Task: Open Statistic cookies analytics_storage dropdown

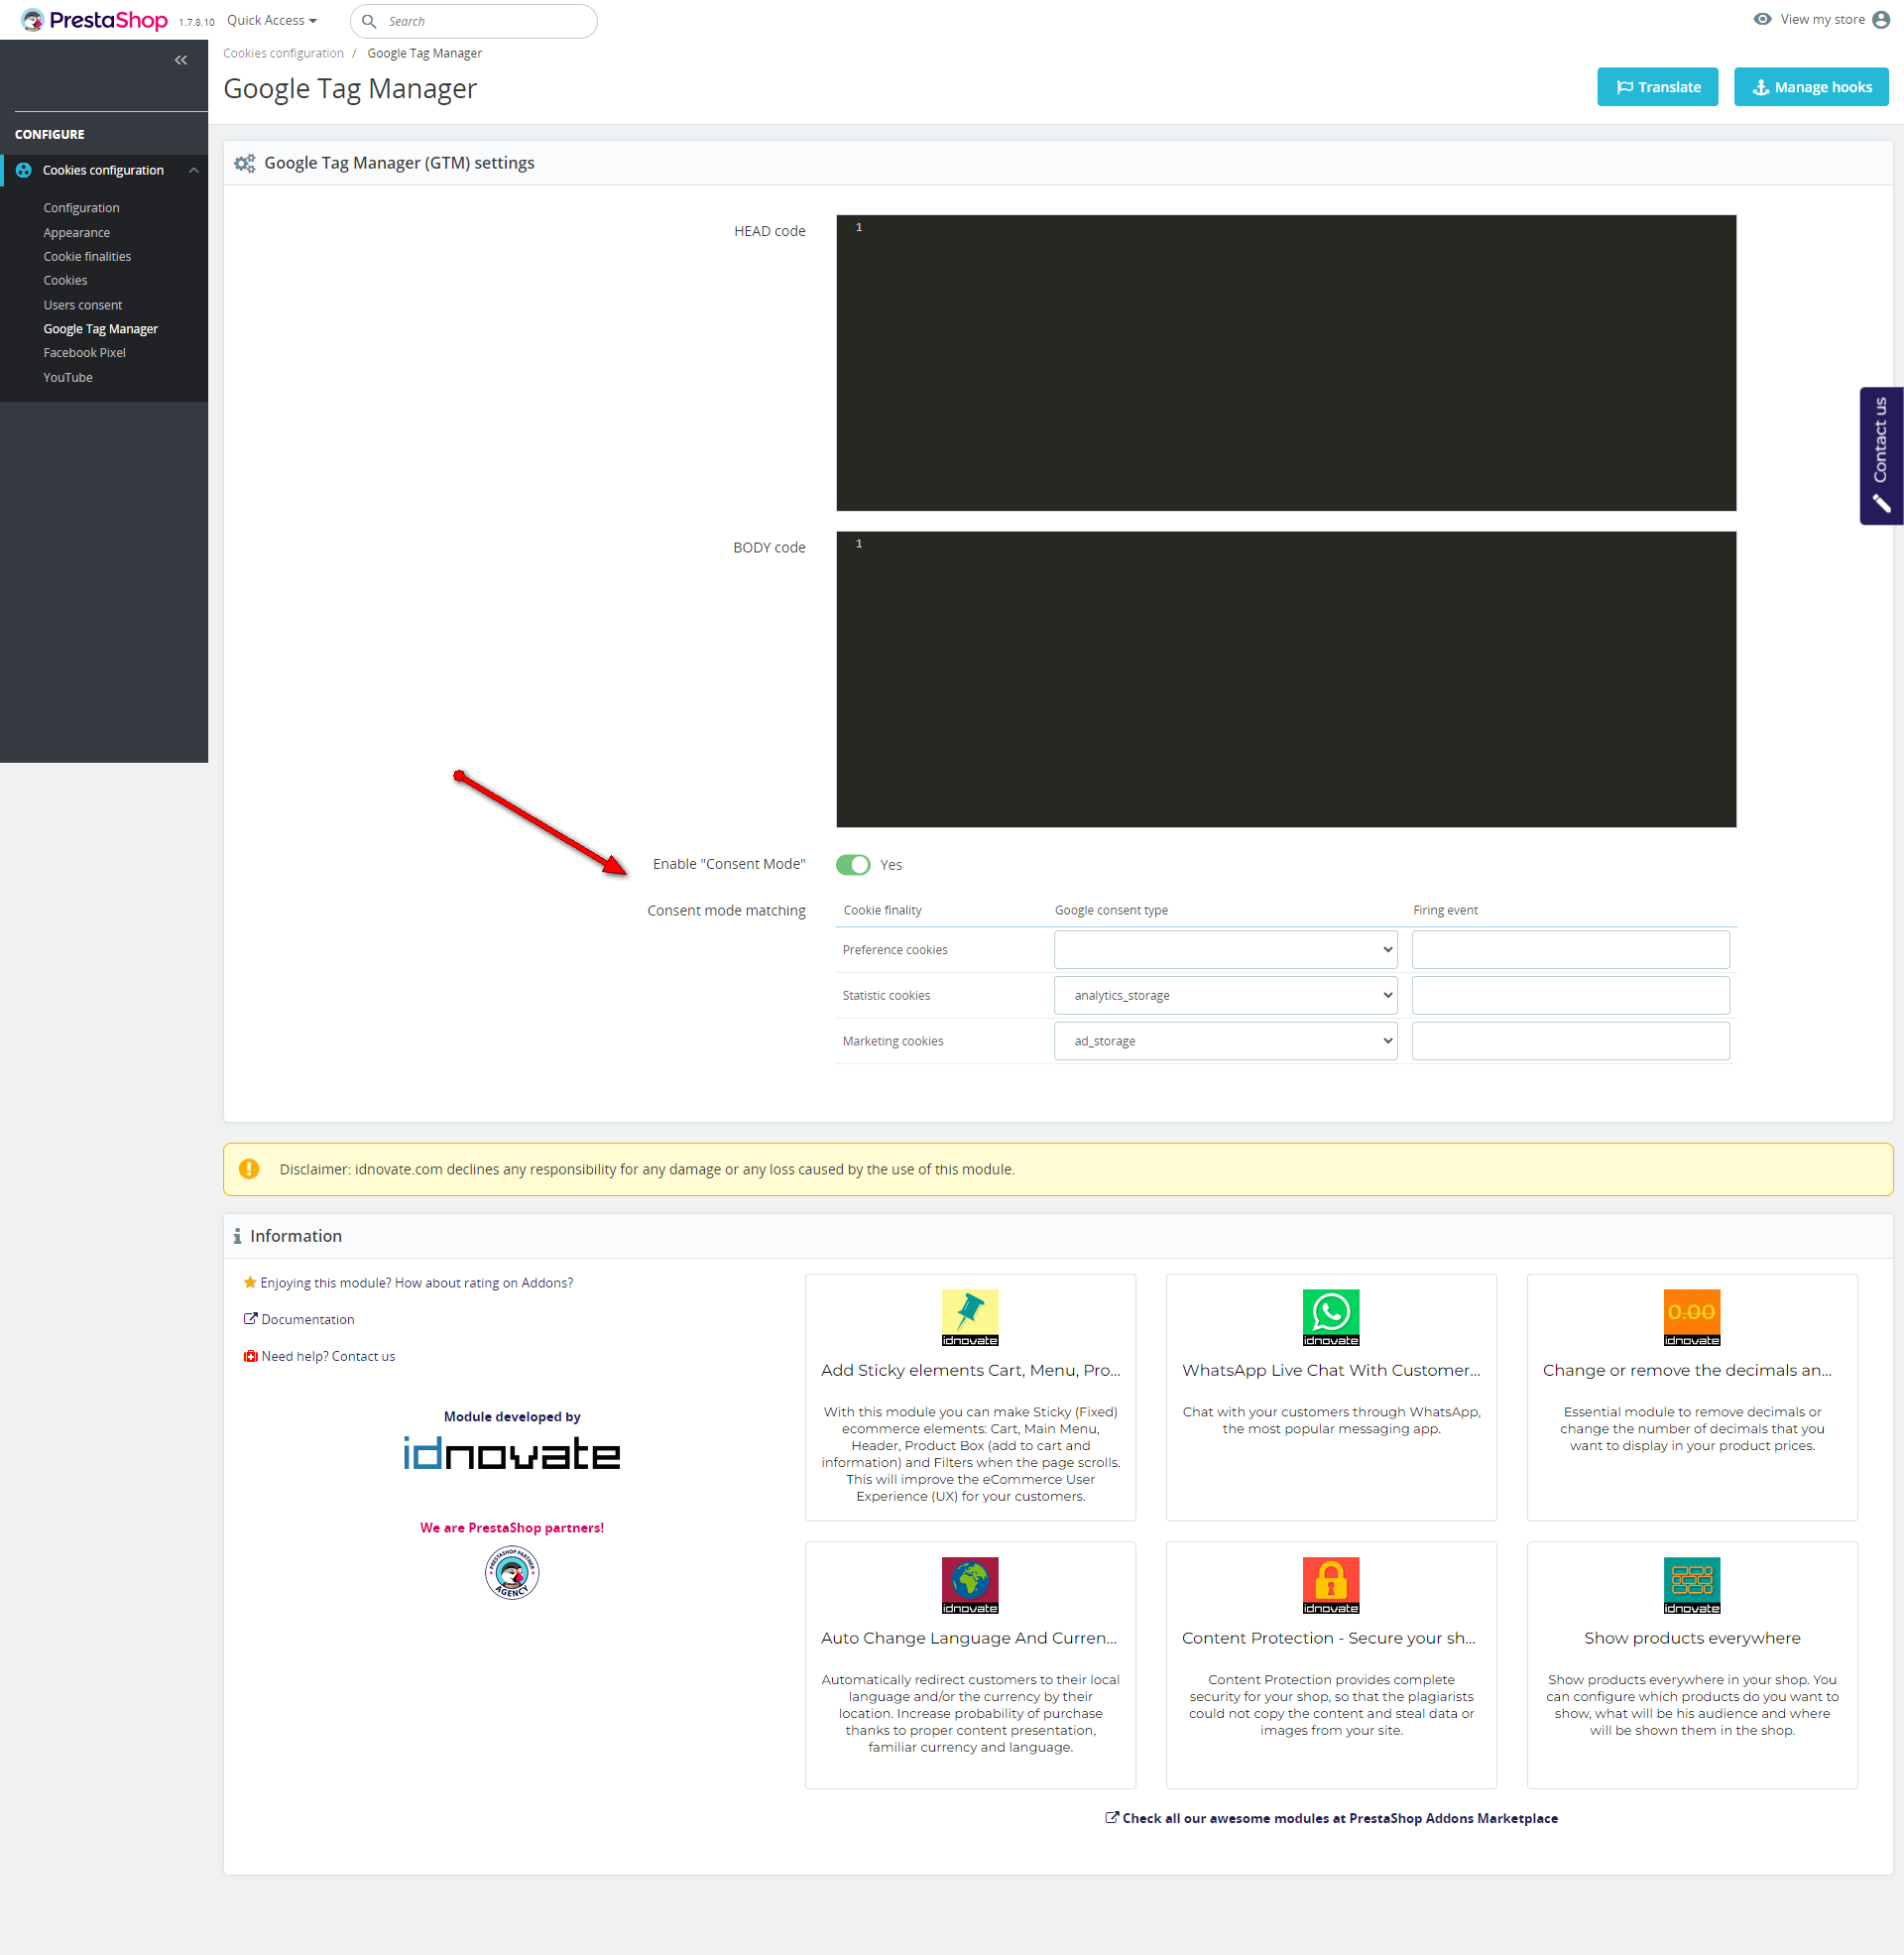Action: click(x=1225, y=996)
